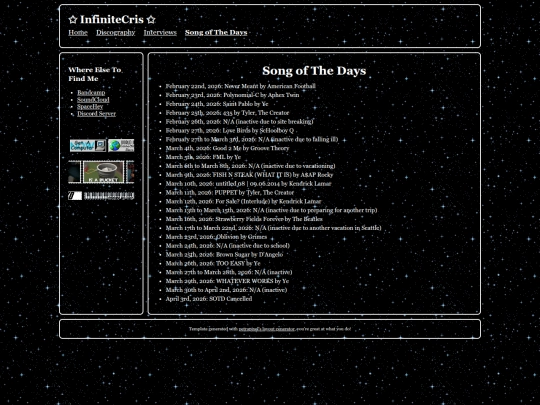Select the 'SOTD Cancelled' April 3rd entry
The height and width of the screenshot is (405, 540).
(209, 299)
